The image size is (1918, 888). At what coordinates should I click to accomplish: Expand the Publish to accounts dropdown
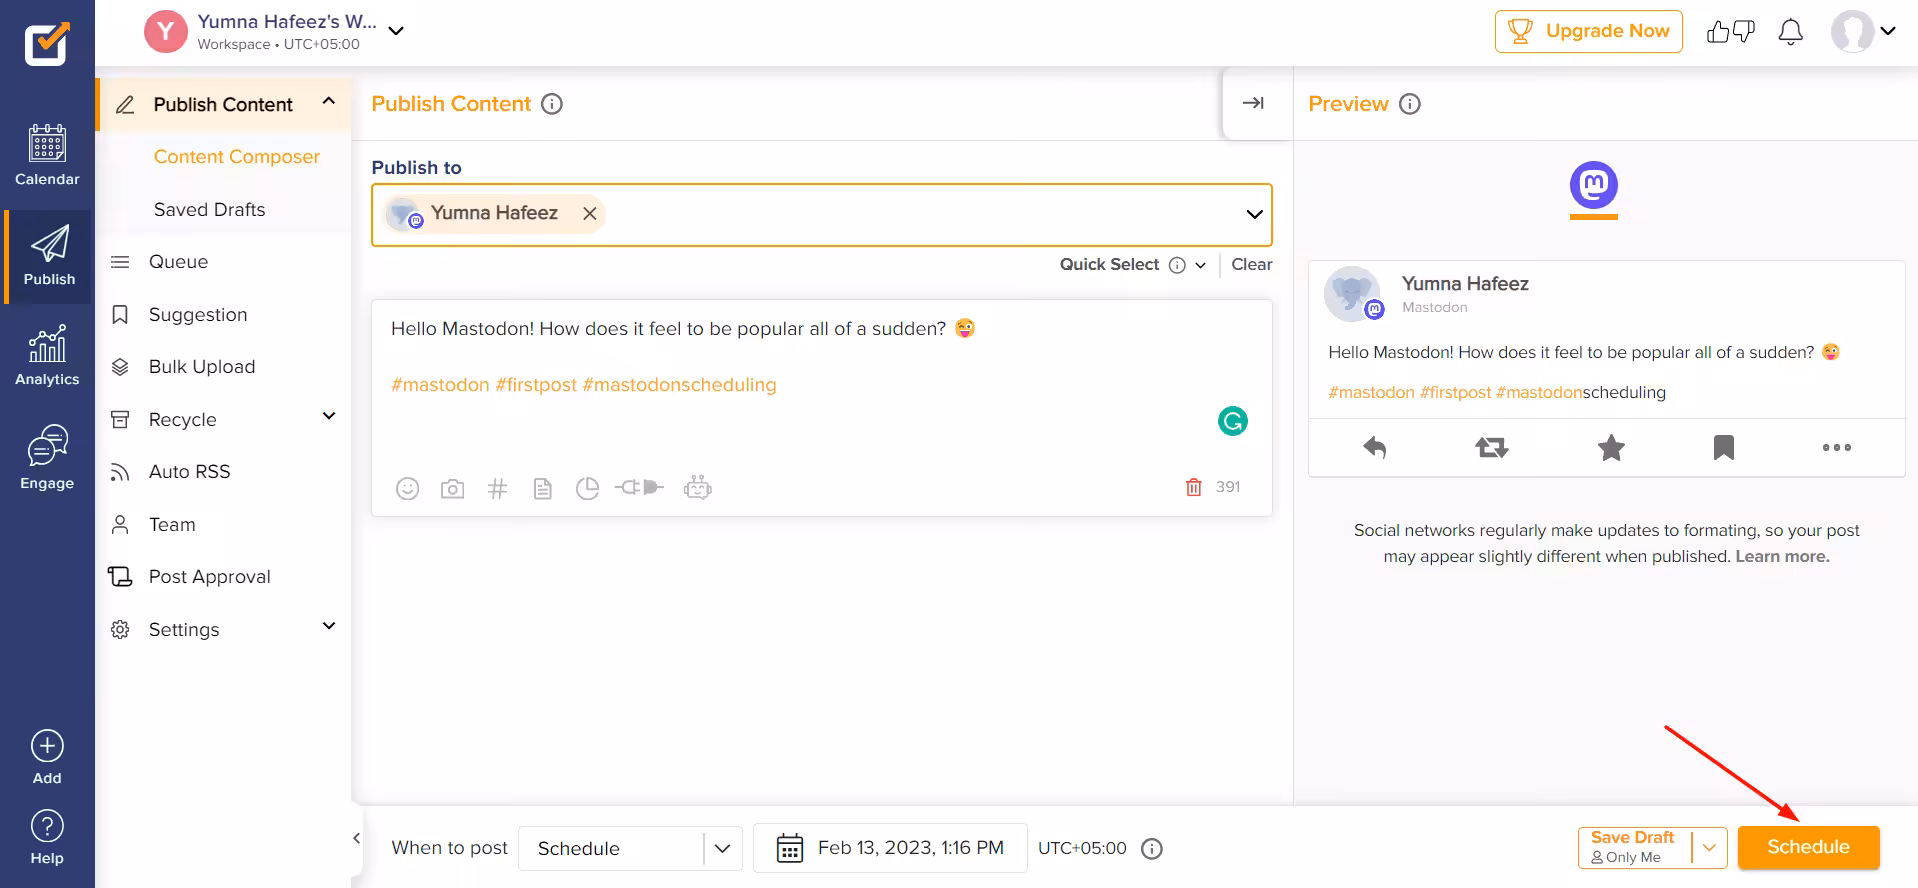click(x=1254, y=214)
